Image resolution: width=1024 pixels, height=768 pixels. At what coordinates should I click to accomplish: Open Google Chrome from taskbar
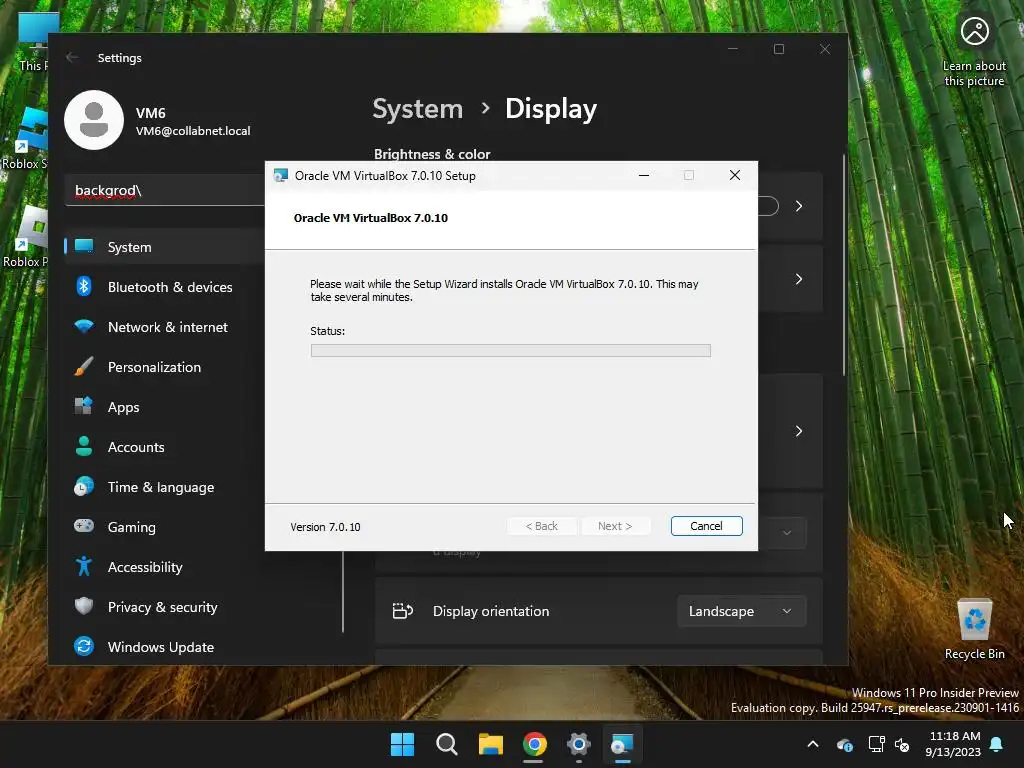tap(534, 744)
